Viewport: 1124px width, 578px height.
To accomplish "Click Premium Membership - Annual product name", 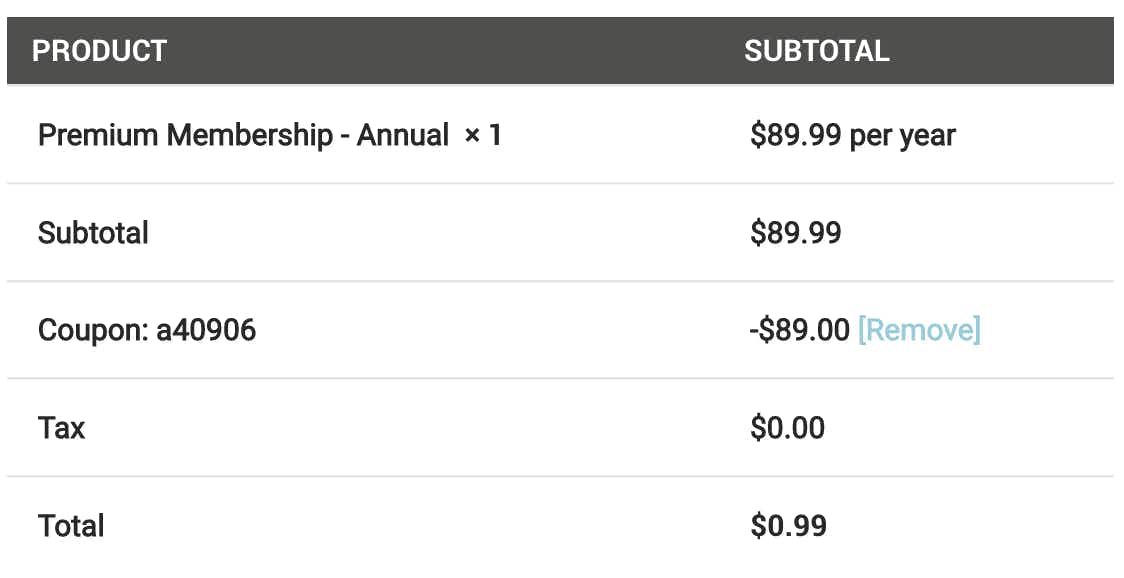I will point(244,135).
